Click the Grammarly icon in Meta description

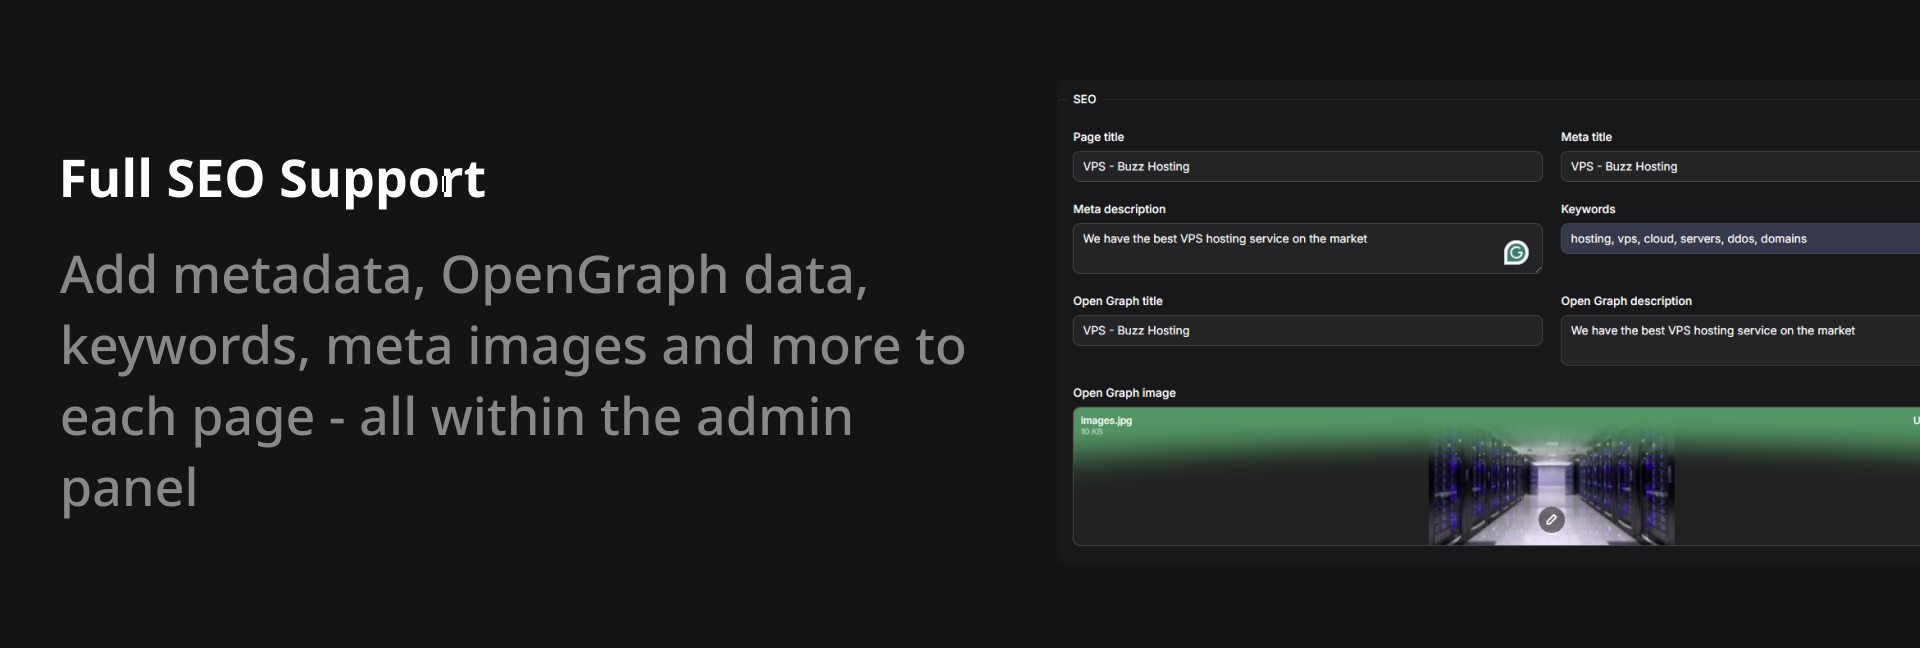1516,253
